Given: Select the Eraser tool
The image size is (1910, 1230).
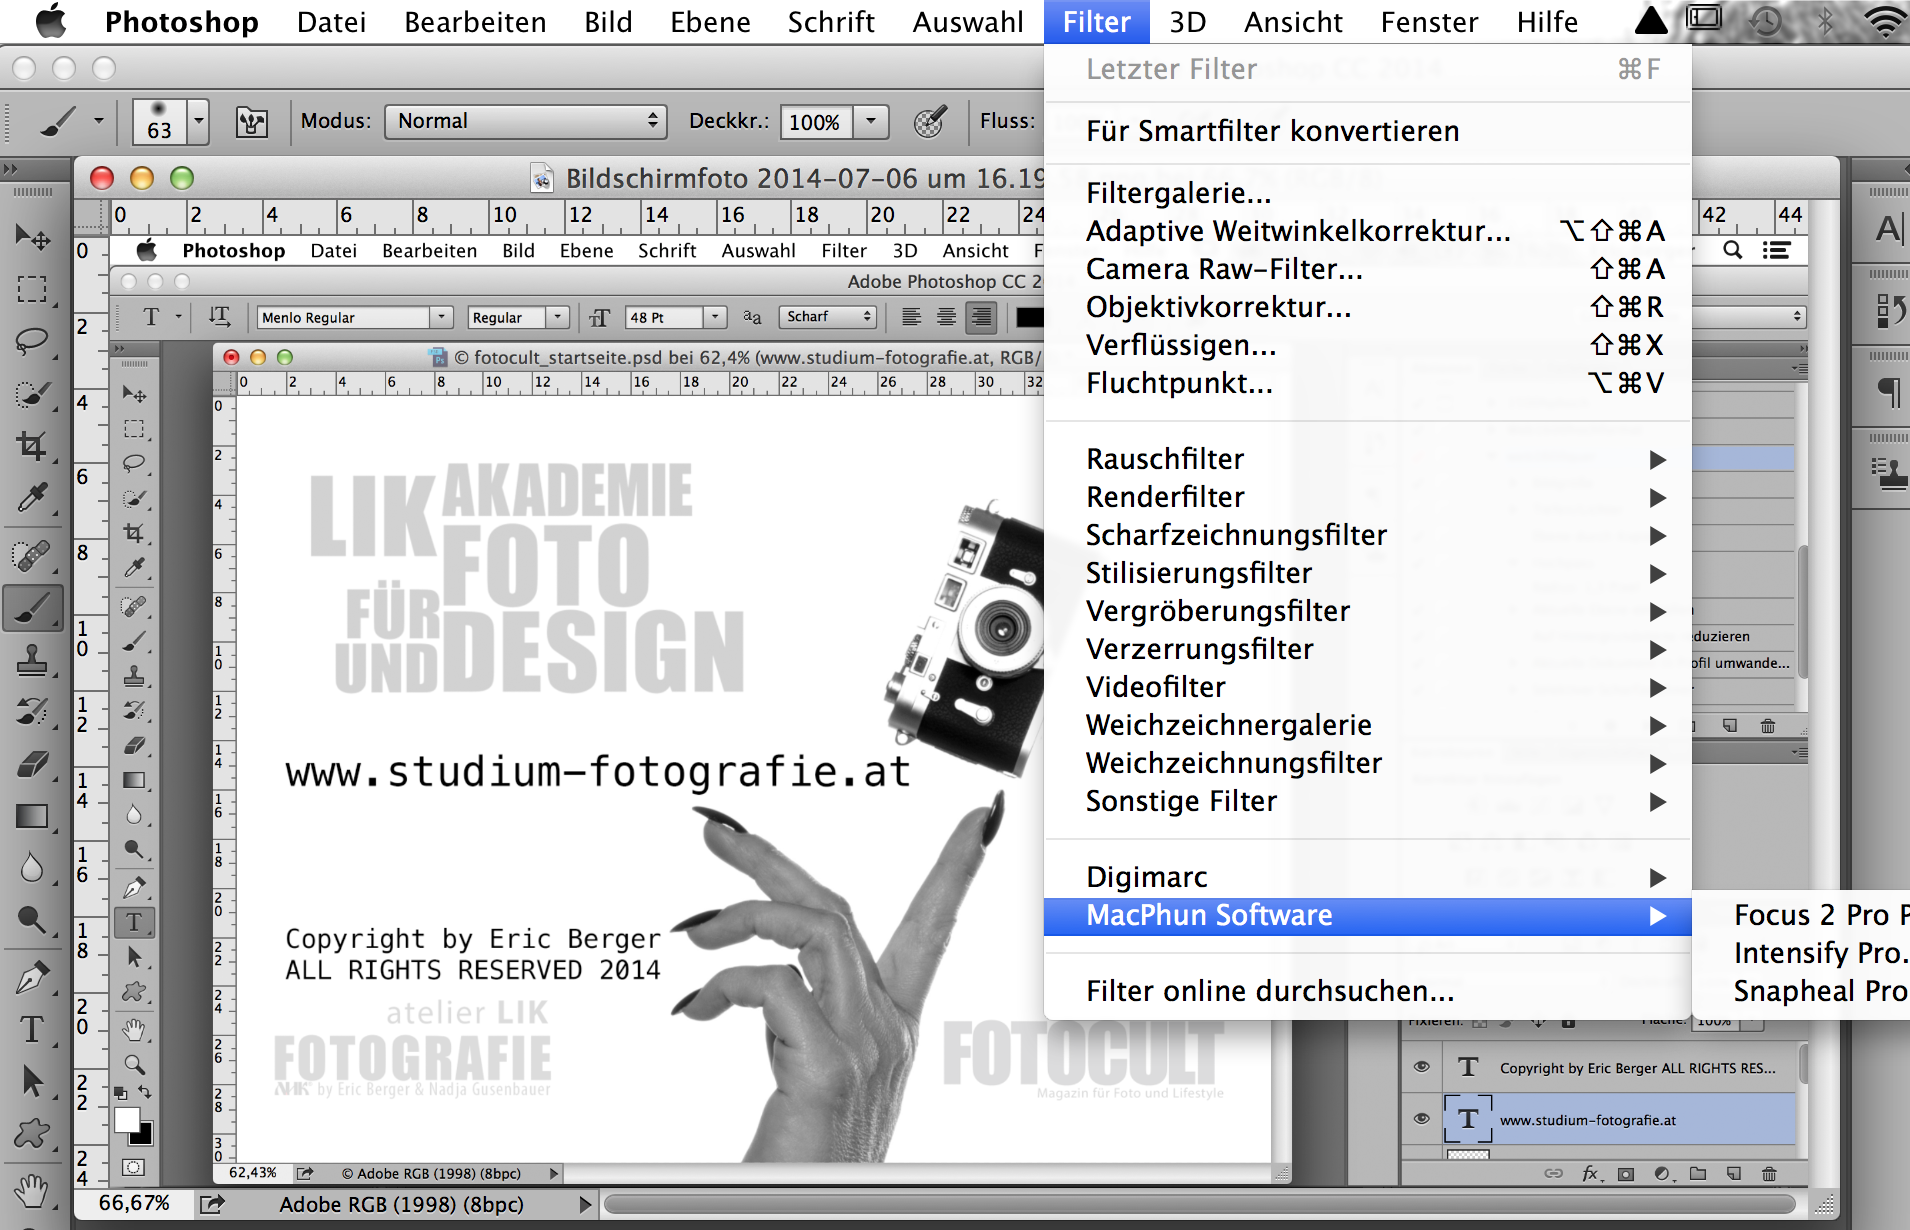Looking at the screenshot, I should tap(33, 764).
